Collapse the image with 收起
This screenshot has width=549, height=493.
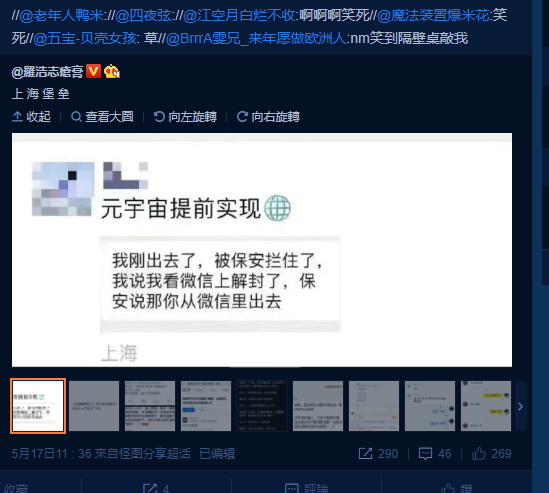[32, 117]
